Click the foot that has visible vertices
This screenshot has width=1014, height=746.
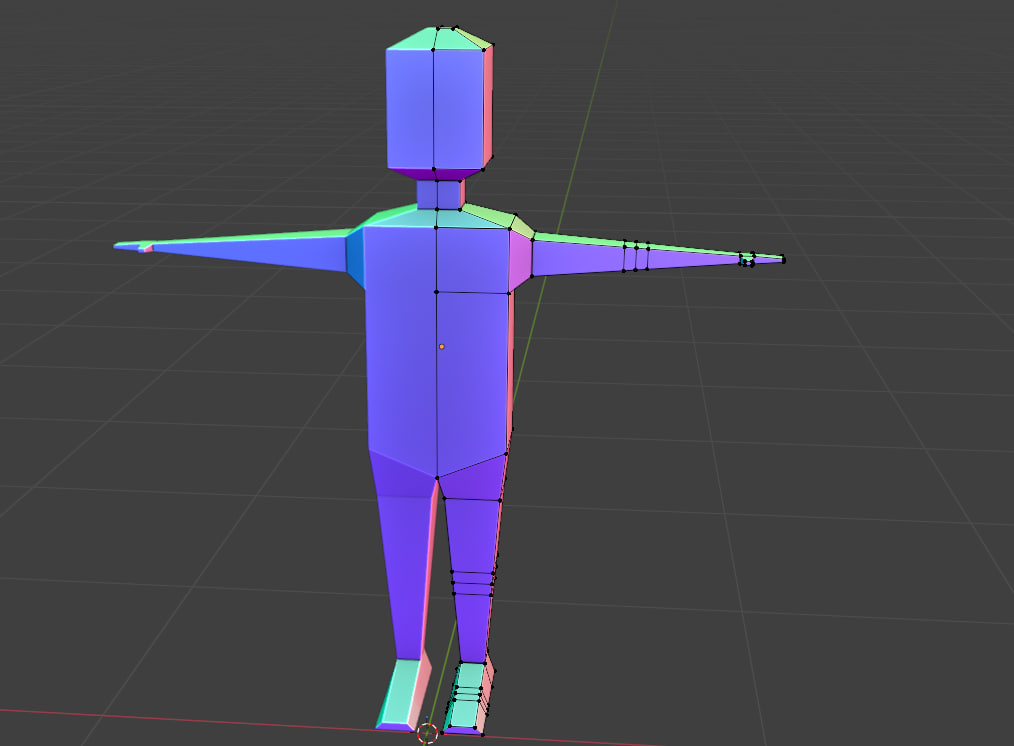click(466, 695)
